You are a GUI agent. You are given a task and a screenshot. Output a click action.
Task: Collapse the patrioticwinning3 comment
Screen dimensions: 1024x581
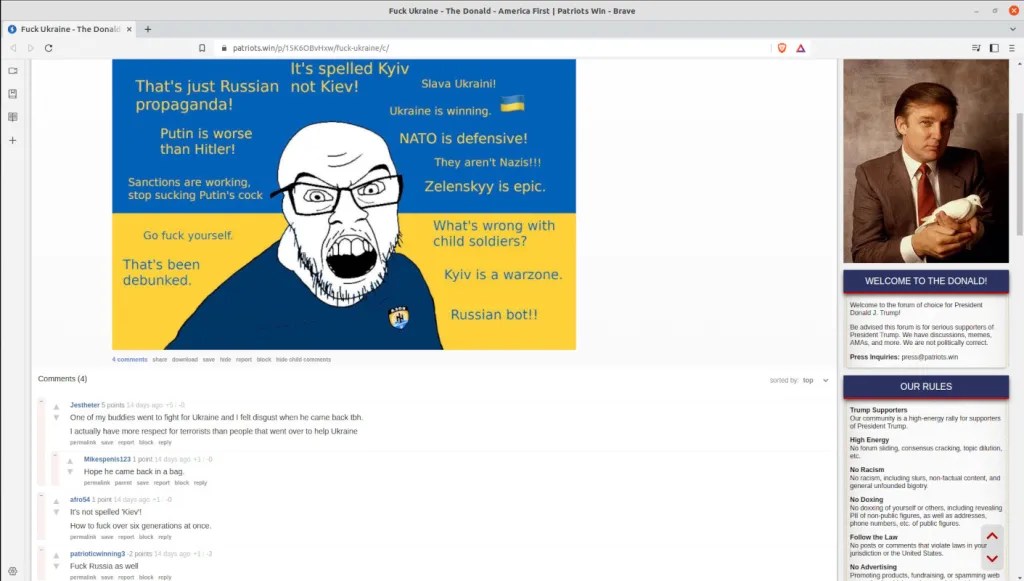41,550
